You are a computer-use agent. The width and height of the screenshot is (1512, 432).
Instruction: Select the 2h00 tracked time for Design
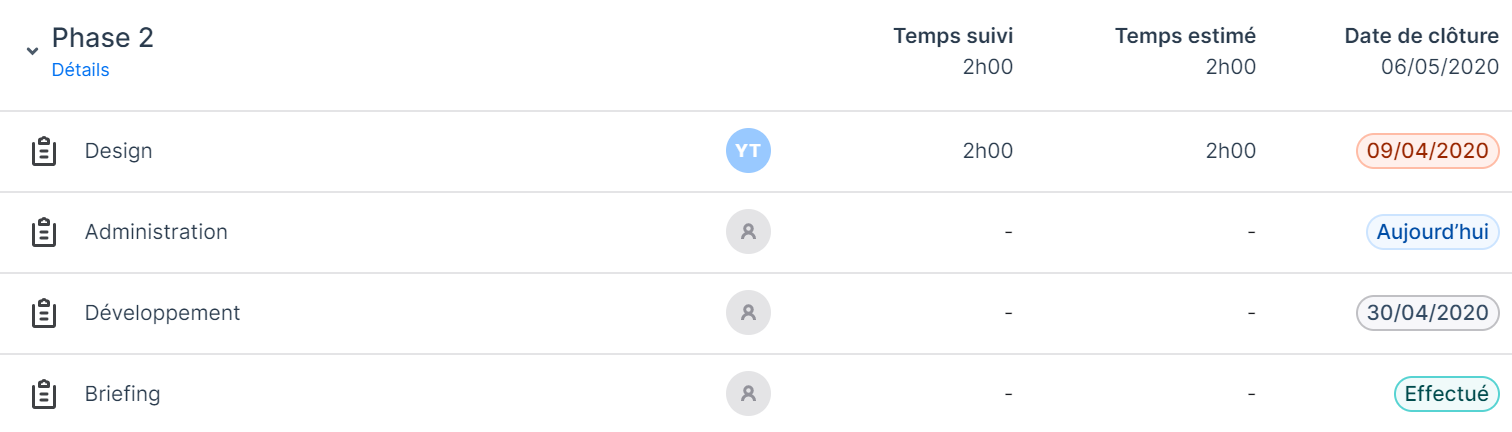click(x=987, y=151)
